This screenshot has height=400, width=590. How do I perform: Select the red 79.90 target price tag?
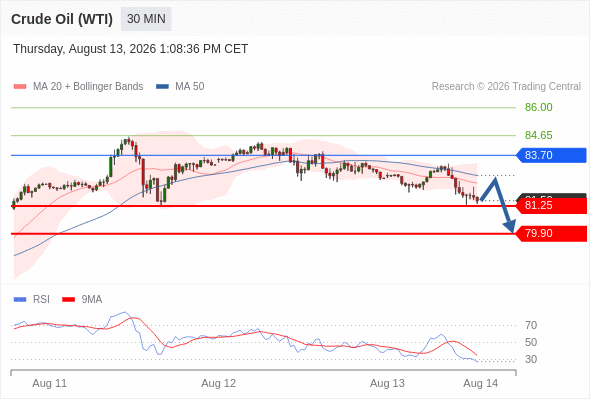pyautogui.click(x=551, y=233)
